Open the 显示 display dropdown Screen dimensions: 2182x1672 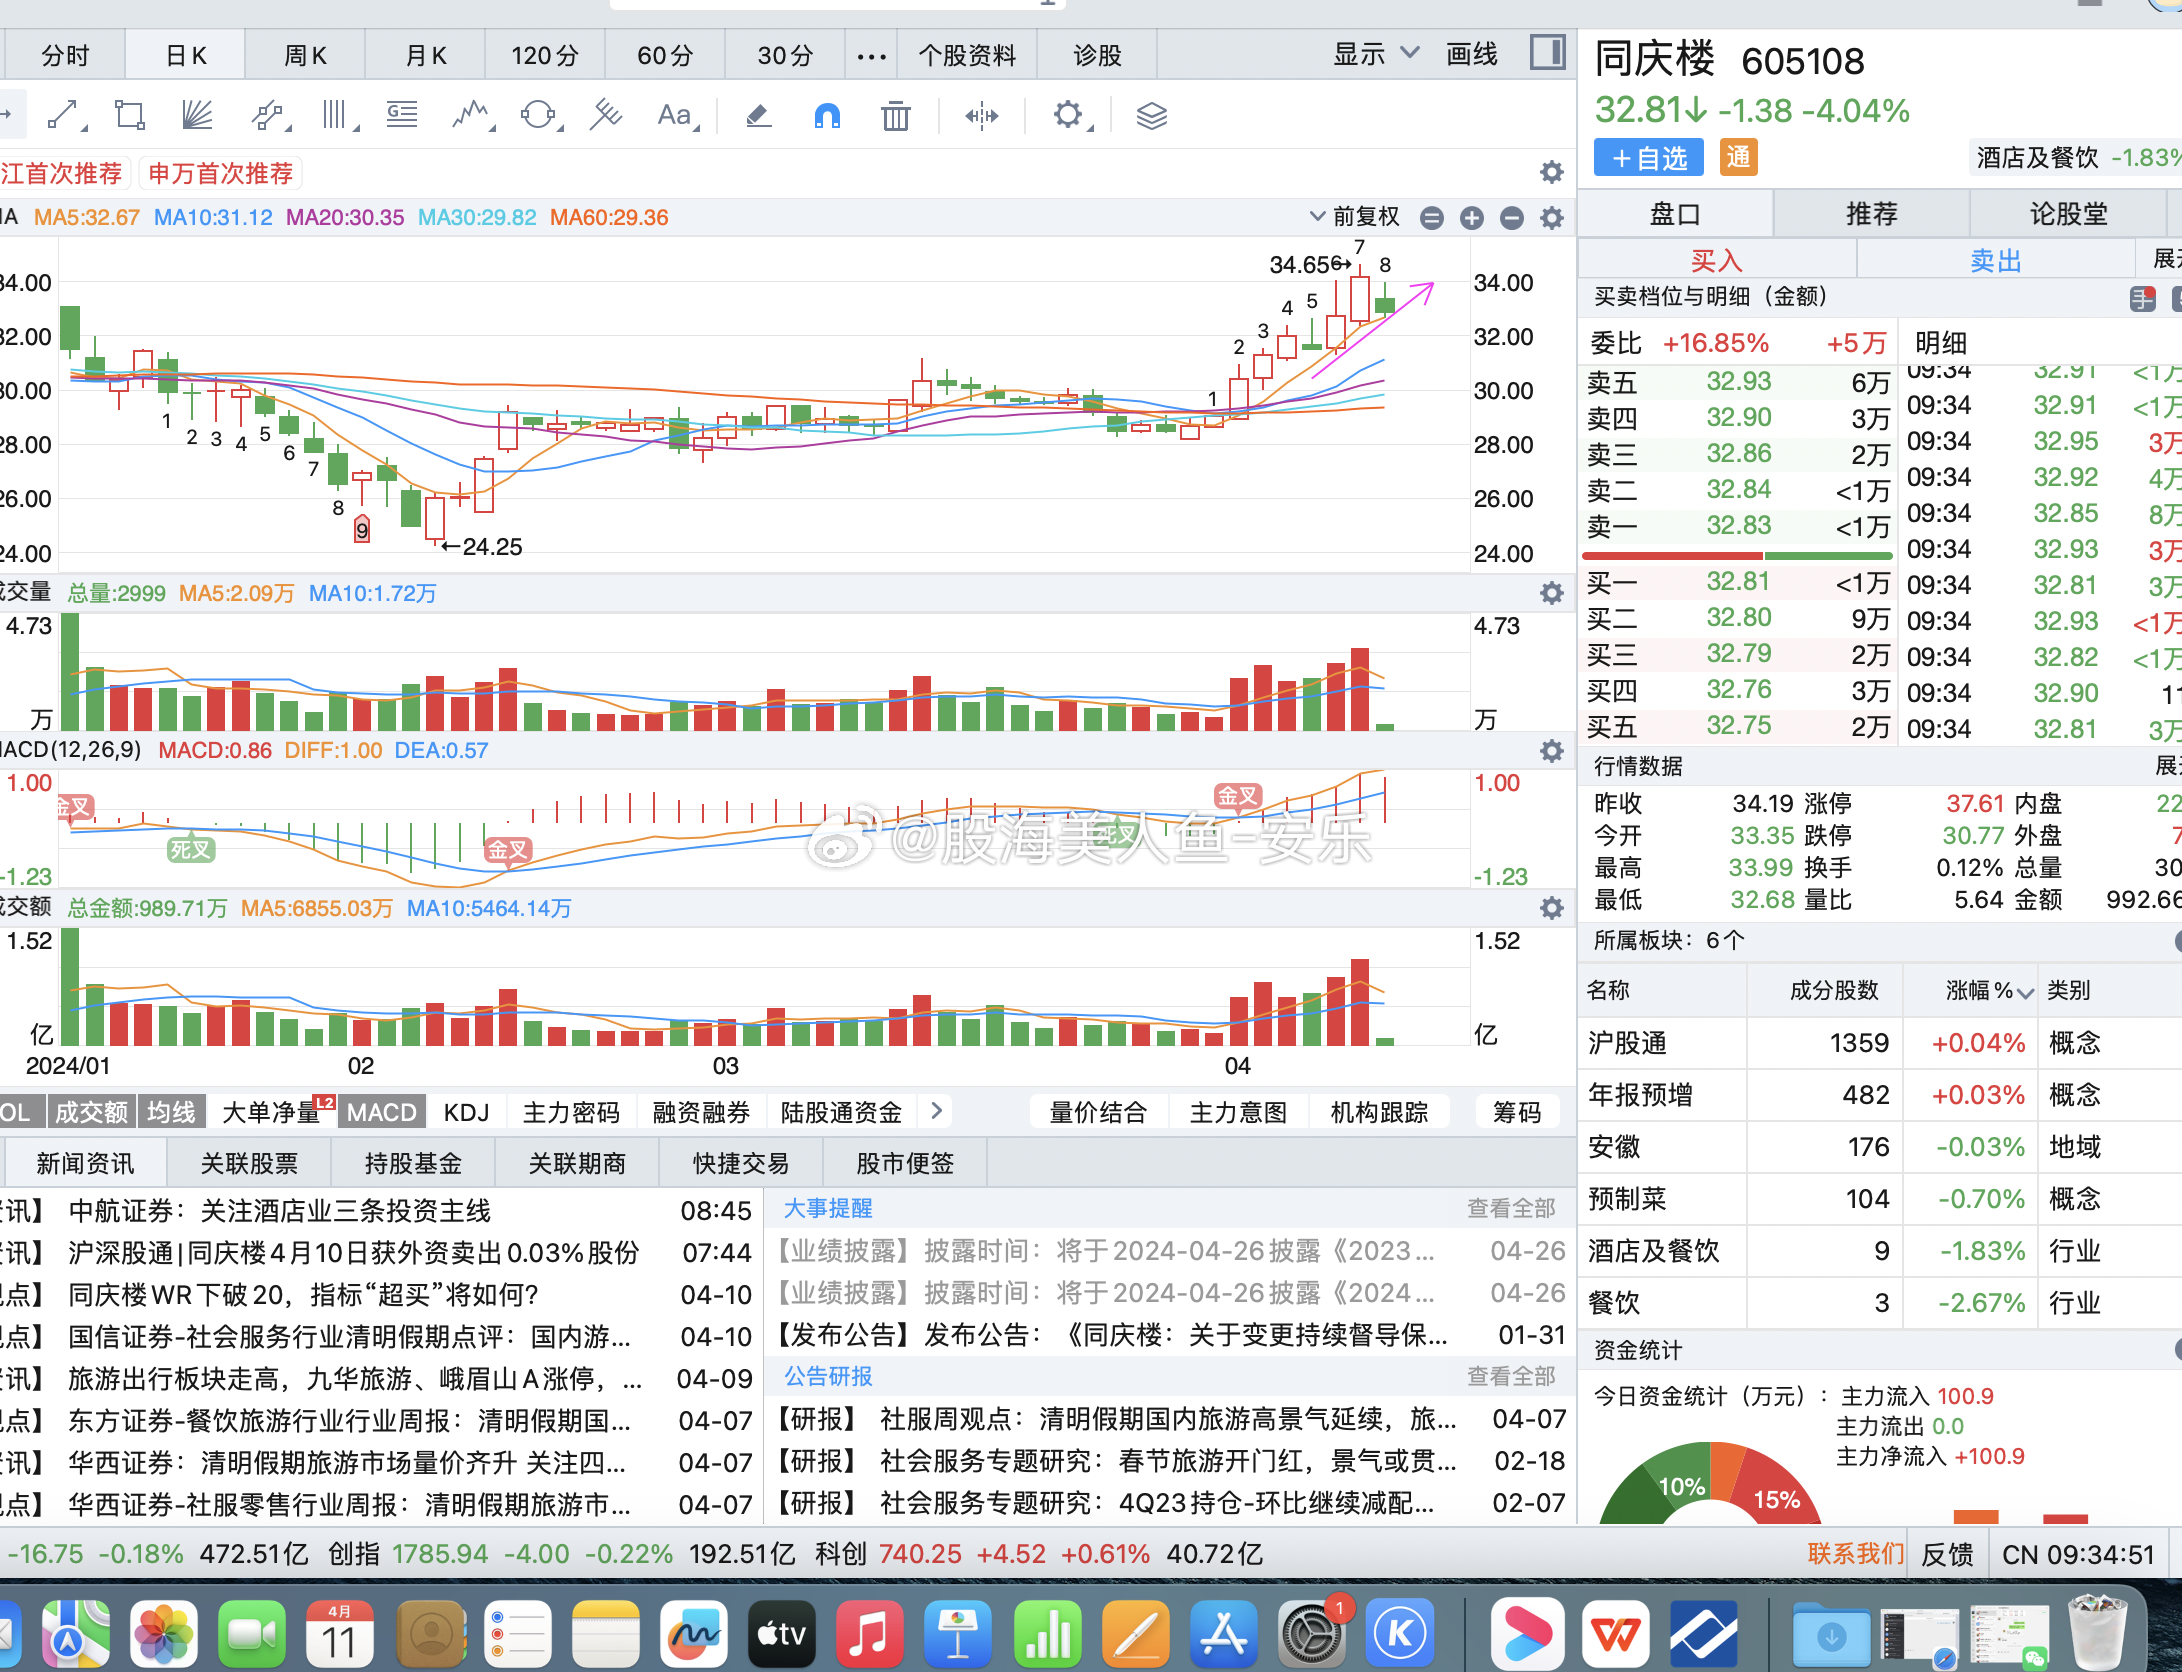click(1376, 54)
